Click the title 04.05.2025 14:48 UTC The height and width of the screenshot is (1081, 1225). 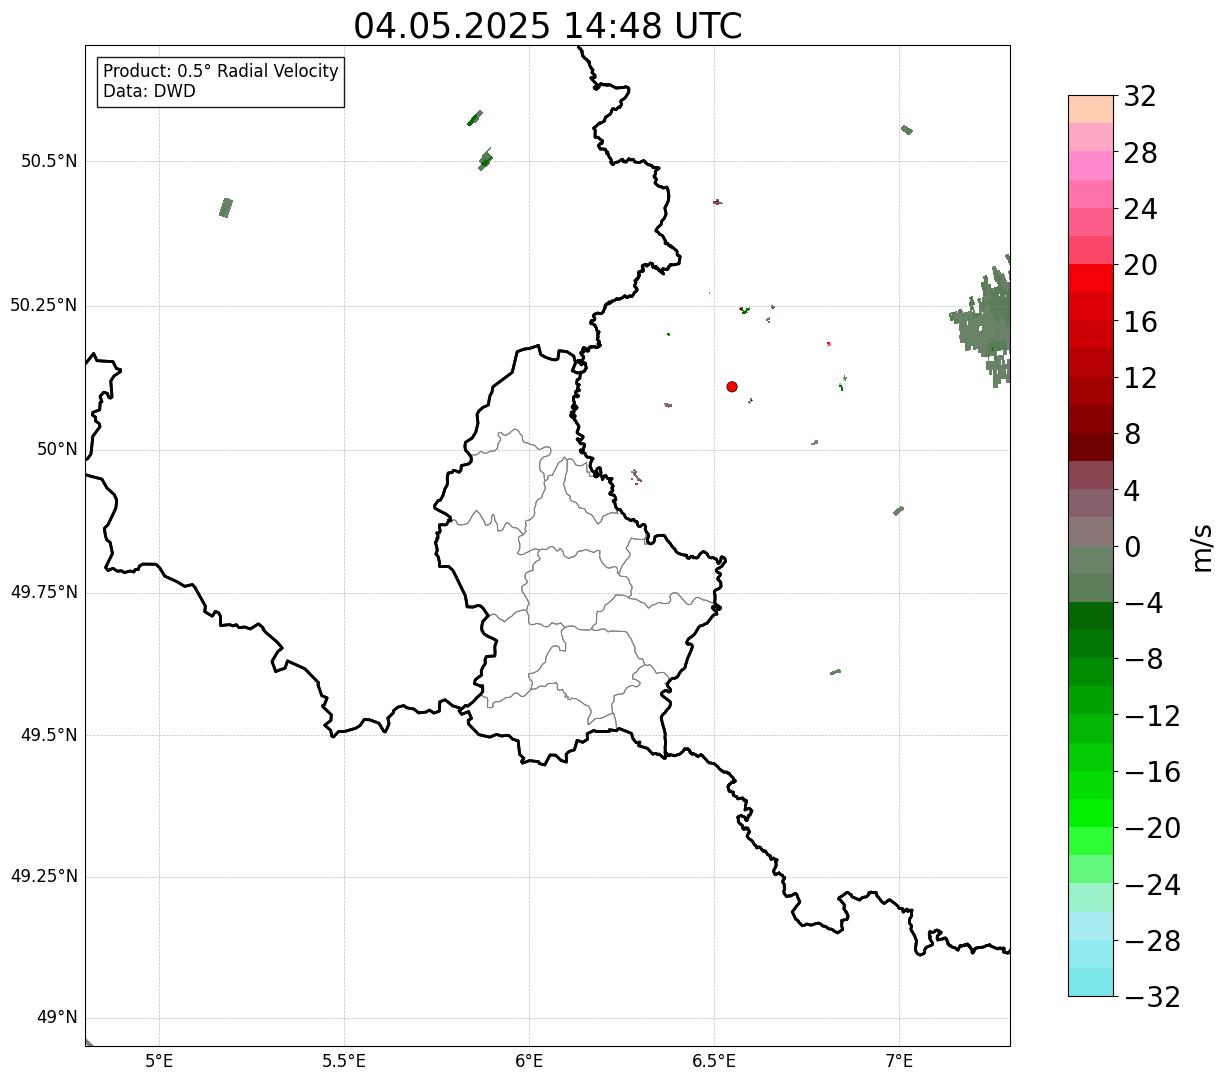pos(548,26)
